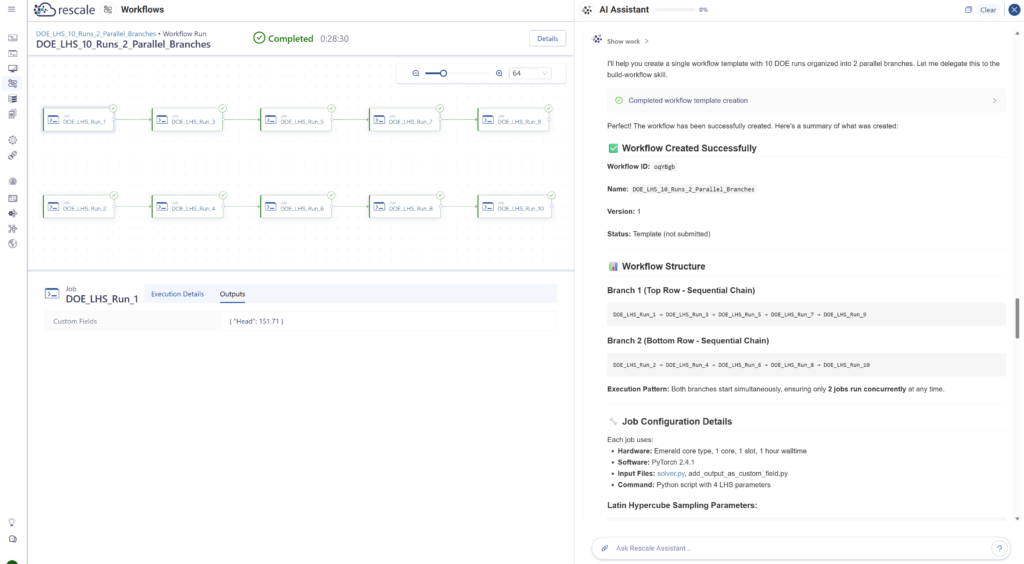The width and height of the screenshot is (1024, 564).
Task: Select the DOE_LHS_Run_5 job node
Action: coord(296,120)
